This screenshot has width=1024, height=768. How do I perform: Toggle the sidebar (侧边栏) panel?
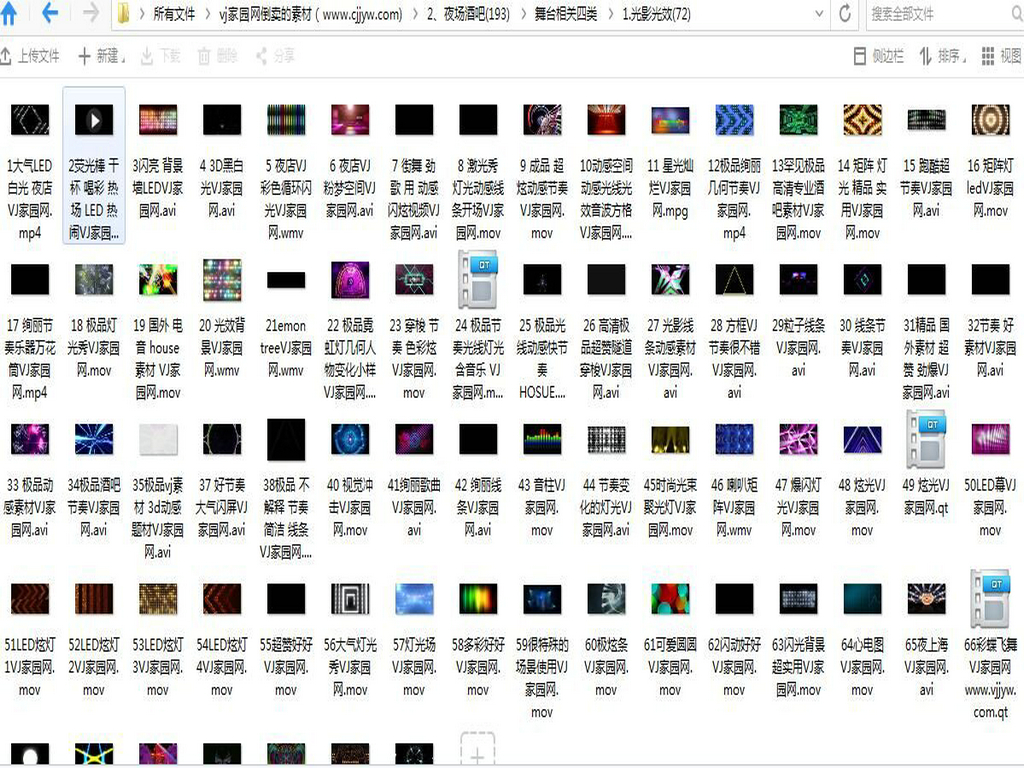pos(879,56)
